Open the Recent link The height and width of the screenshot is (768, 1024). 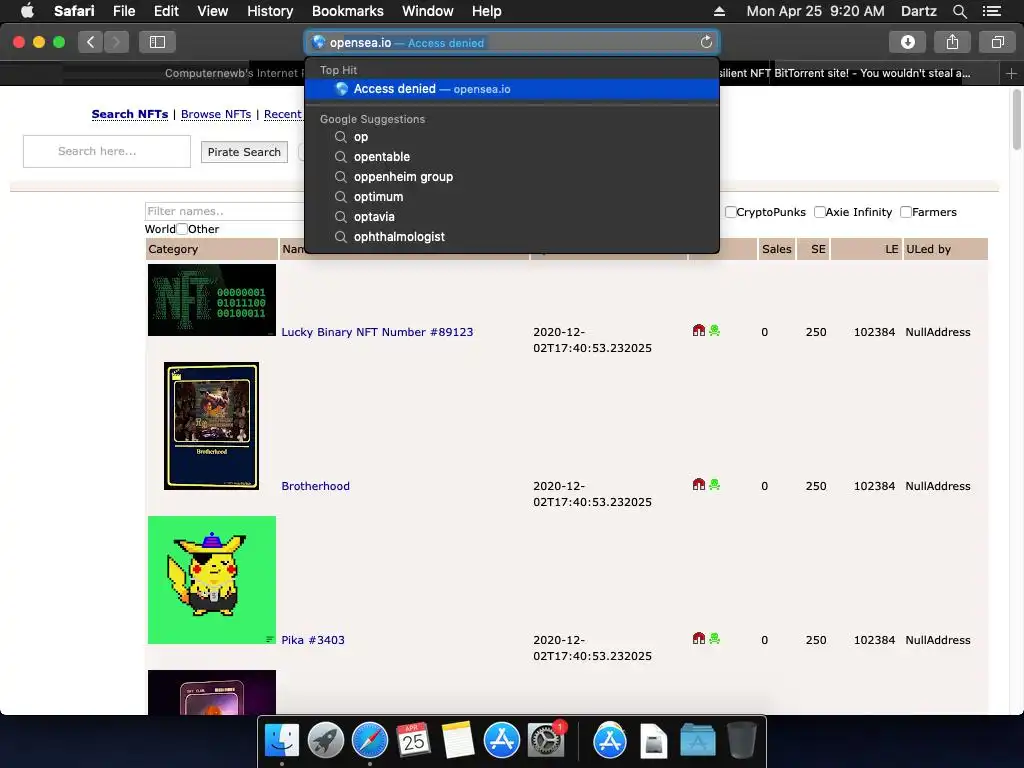pos(283,114)
